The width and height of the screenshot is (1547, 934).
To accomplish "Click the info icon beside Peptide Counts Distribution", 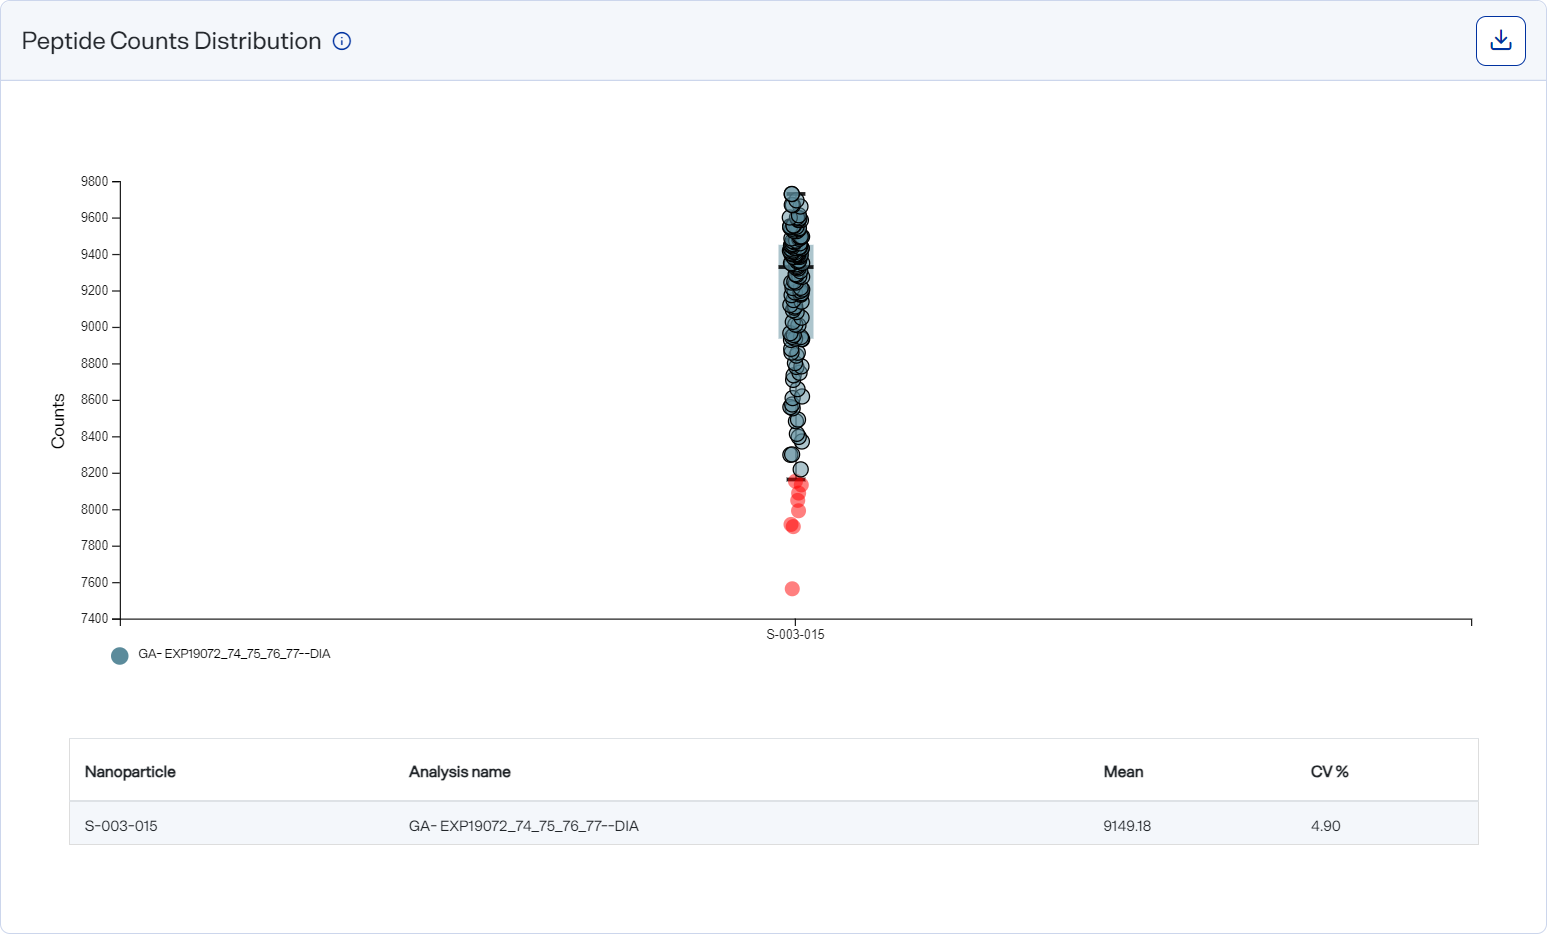I will point(342,41).
